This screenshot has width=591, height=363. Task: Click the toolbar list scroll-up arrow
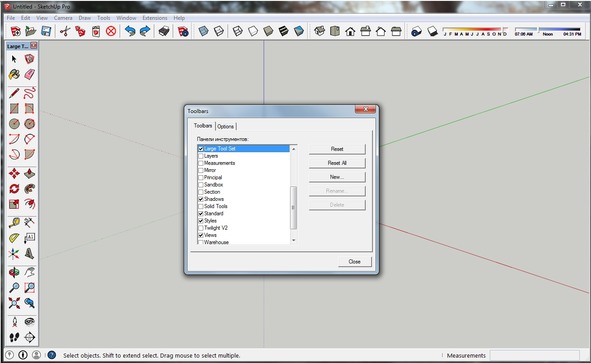click(294, 149)
